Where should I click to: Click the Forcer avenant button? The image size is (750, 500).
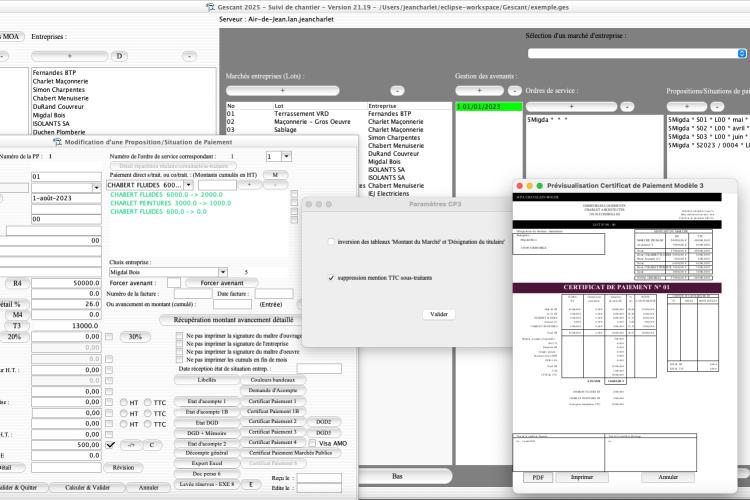222,283
